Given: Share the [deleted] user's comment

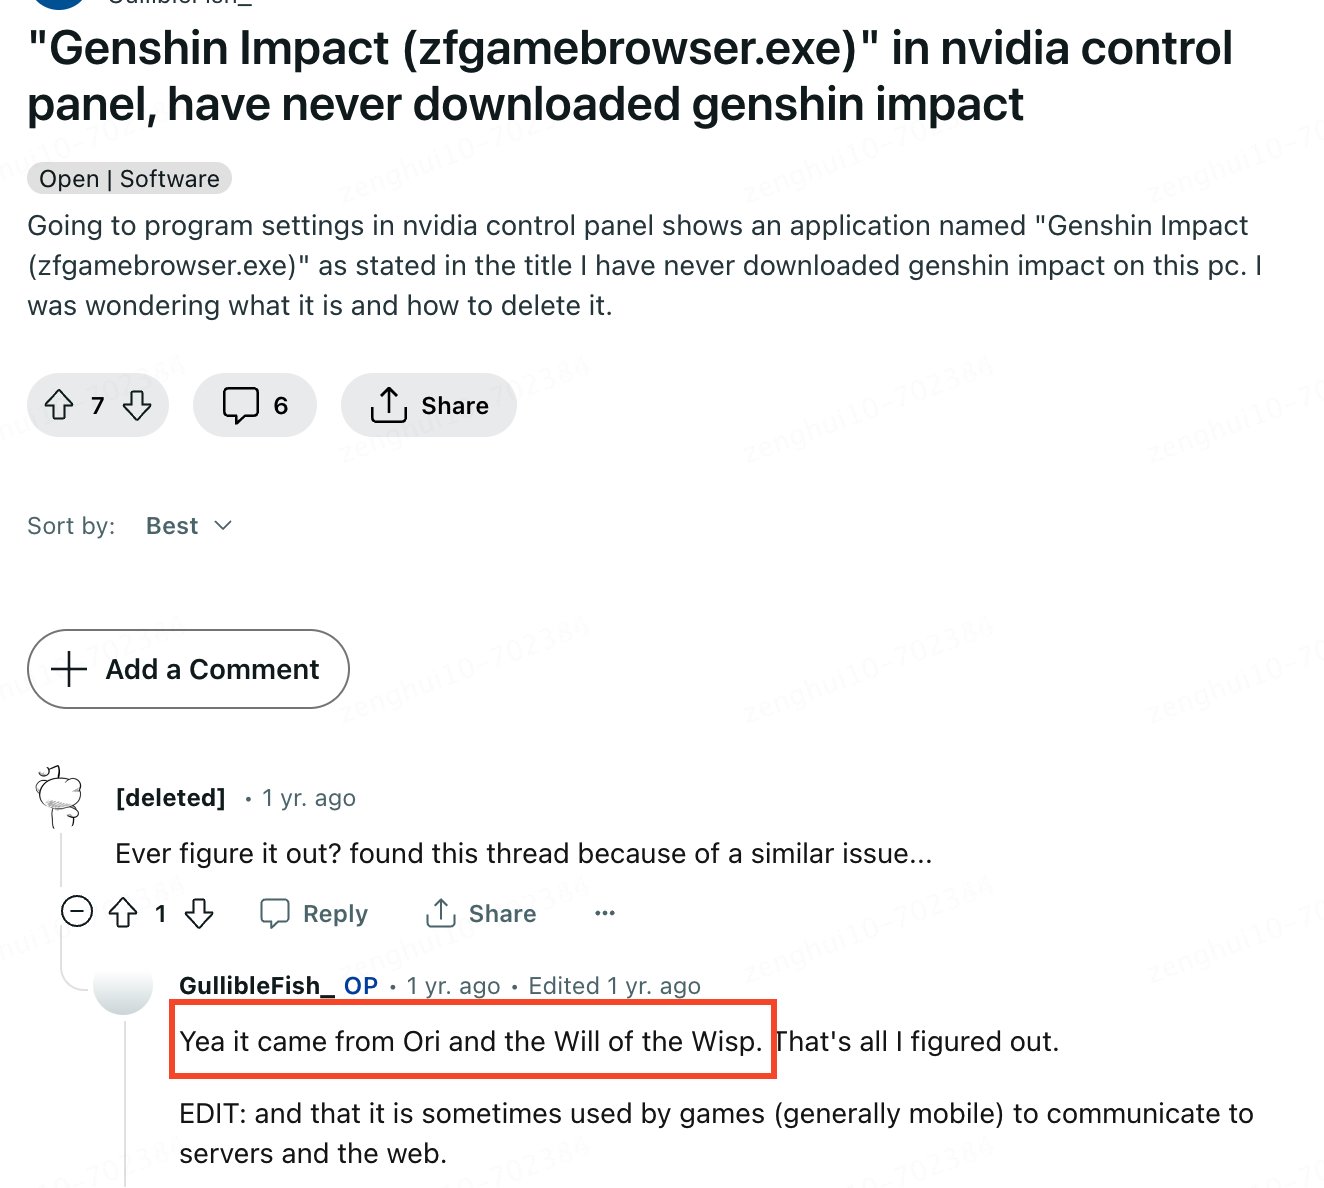Looking at the screenshot, I should coord(481,913).
